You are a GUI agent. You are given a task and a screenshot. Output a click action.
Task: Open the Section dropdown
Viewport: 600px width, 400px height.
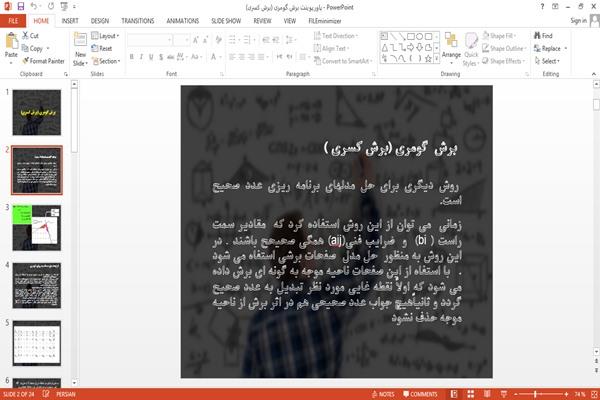point(106,61)
